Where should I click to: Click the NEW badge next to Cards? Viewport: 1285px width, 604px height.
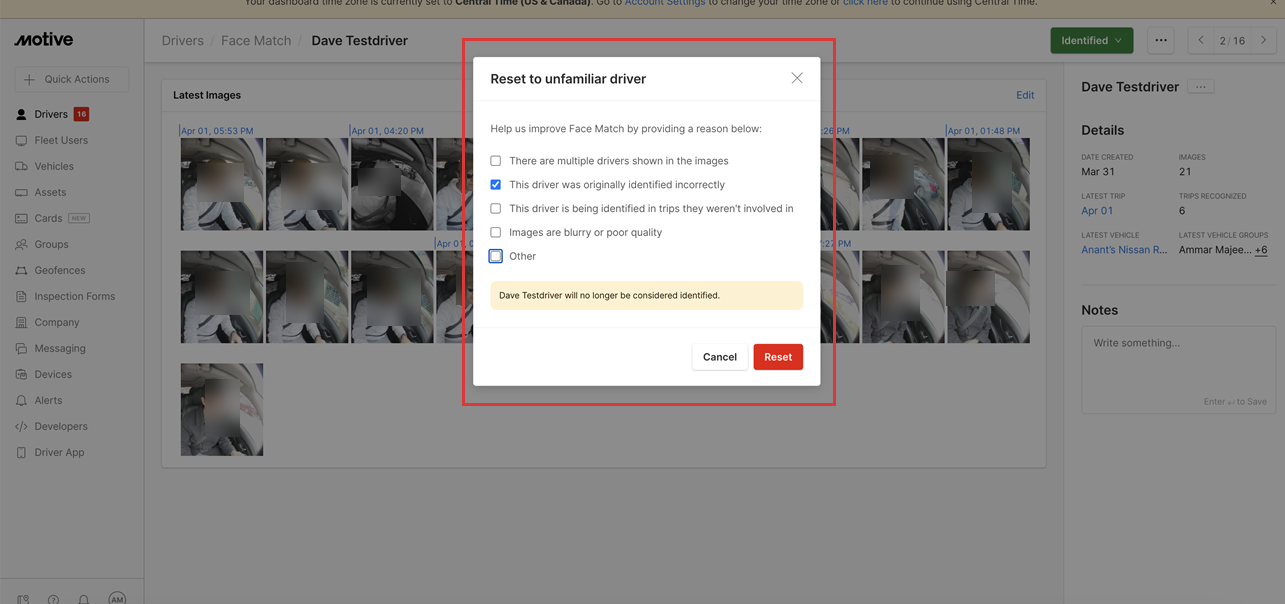tap(78, 218)
